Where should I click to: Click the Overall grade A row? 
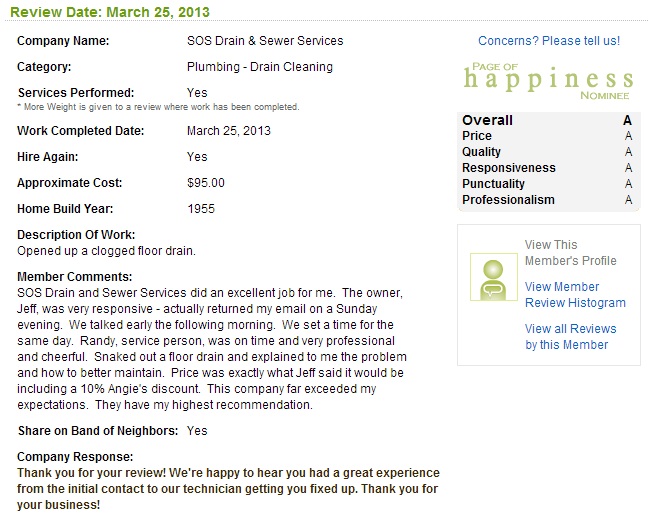tap(547, 120)
